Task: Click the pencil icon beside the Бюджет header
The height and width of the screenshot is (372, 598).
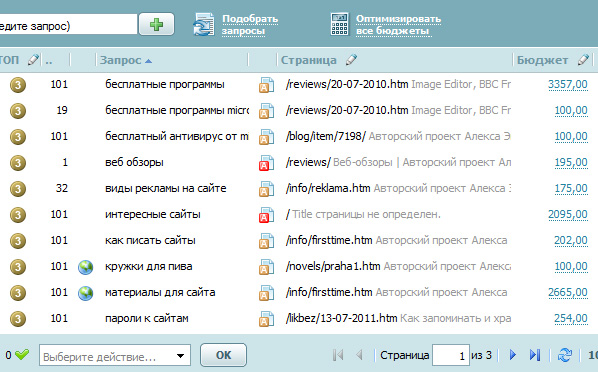Action: tap(583, 60)
